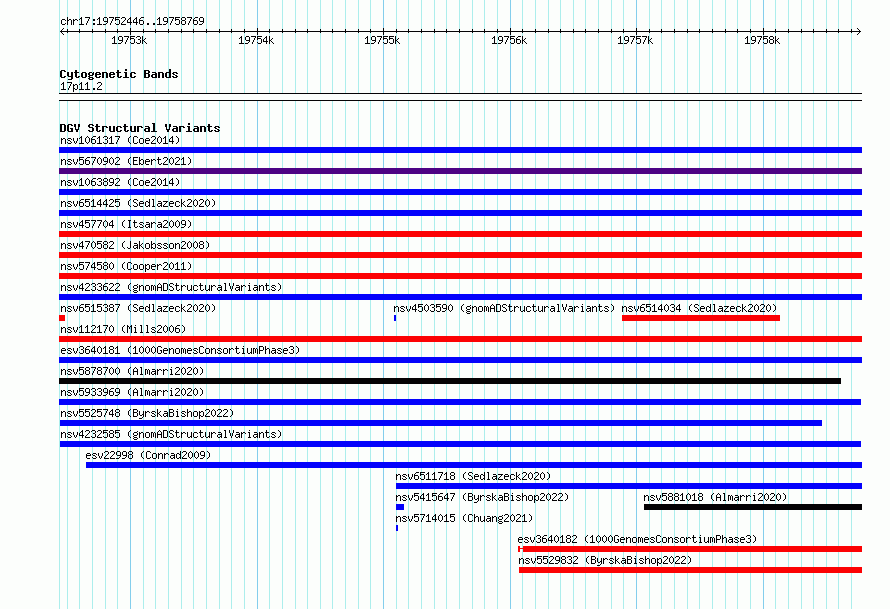Click the nsv6514425 (Sedlazeck2020) label
The width and height of the screenshot is (890, 609).
pyautogui.click(x=138, y=203)
